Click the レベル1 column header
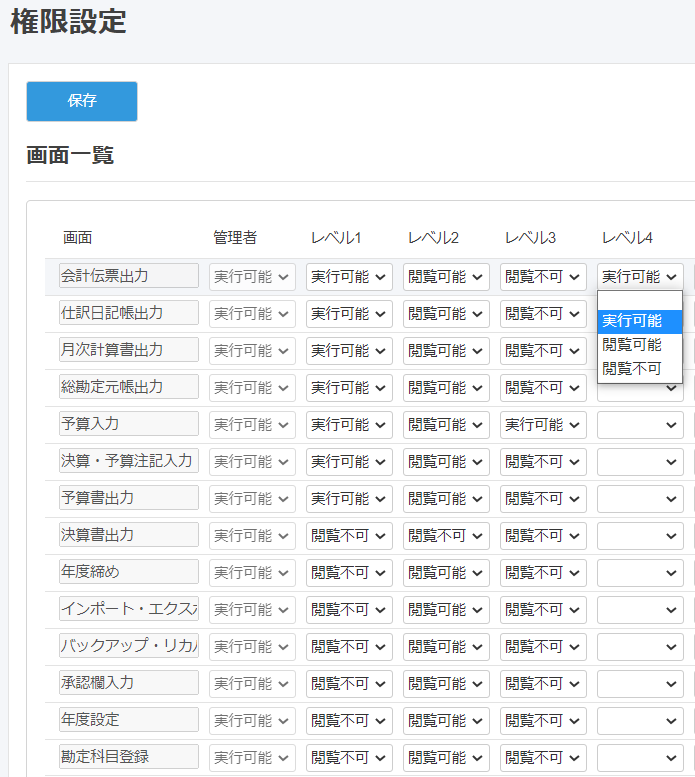The height and width of the screenshot is (777, 695). 336,238
